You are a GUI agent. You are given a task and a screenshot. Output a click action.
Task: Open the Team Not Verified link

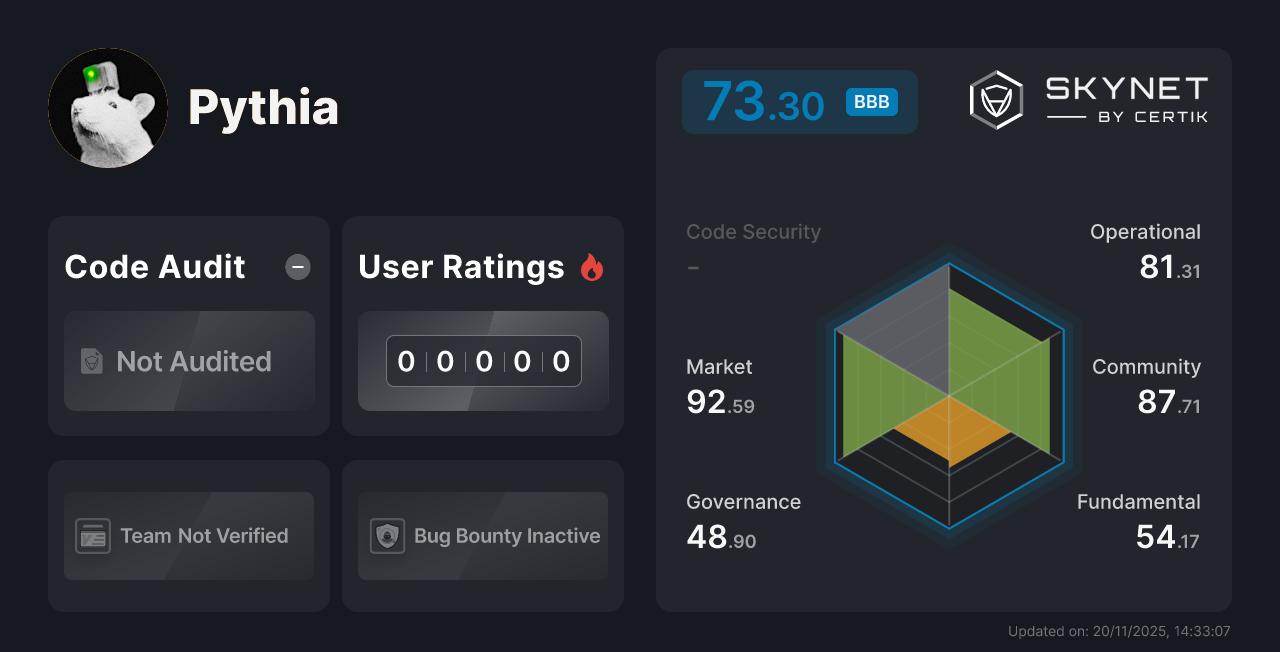click(188, 536)
